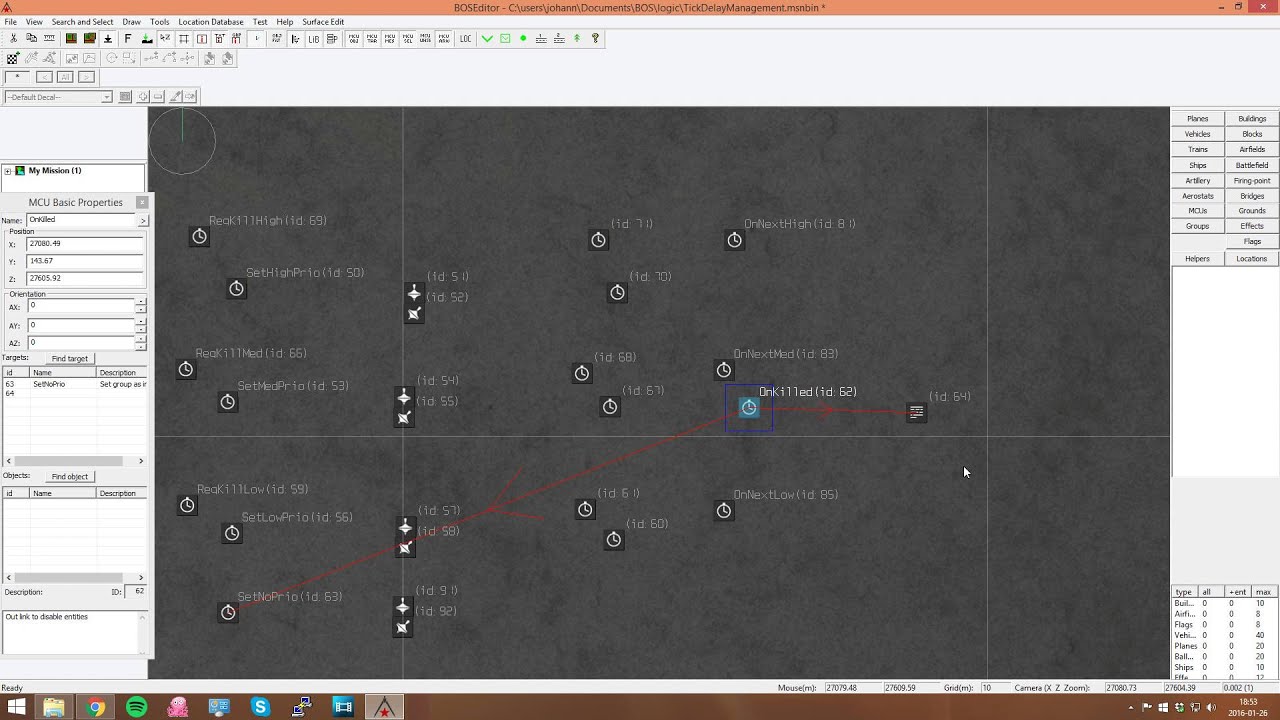Click the Cut scissors toolbar icon
This screenshot has height=720, width=1280.
13,38
